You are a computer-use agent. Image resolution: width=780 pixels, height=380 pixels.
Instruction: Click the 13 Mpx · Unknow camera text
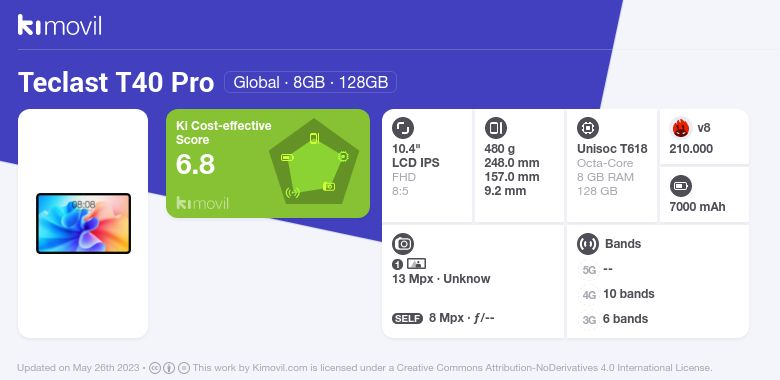441,279
